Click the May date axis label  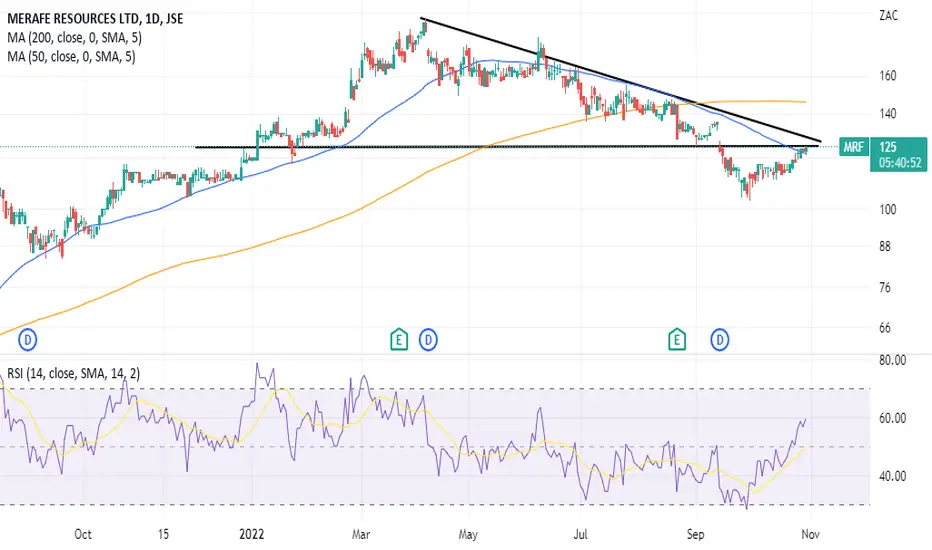(468, 534)
